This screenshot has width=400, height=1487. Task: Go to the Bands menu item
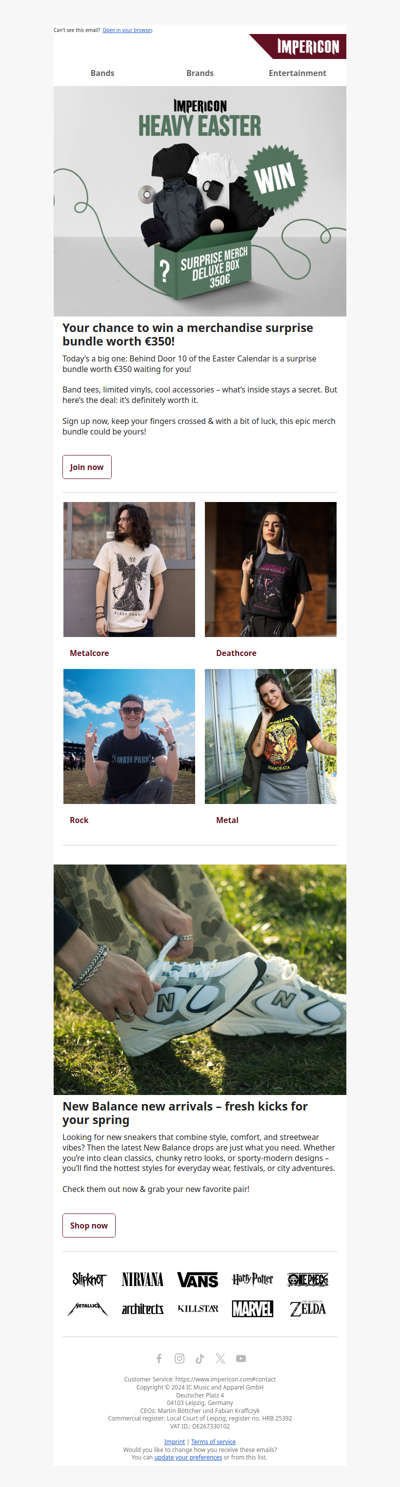pos(102,73)
